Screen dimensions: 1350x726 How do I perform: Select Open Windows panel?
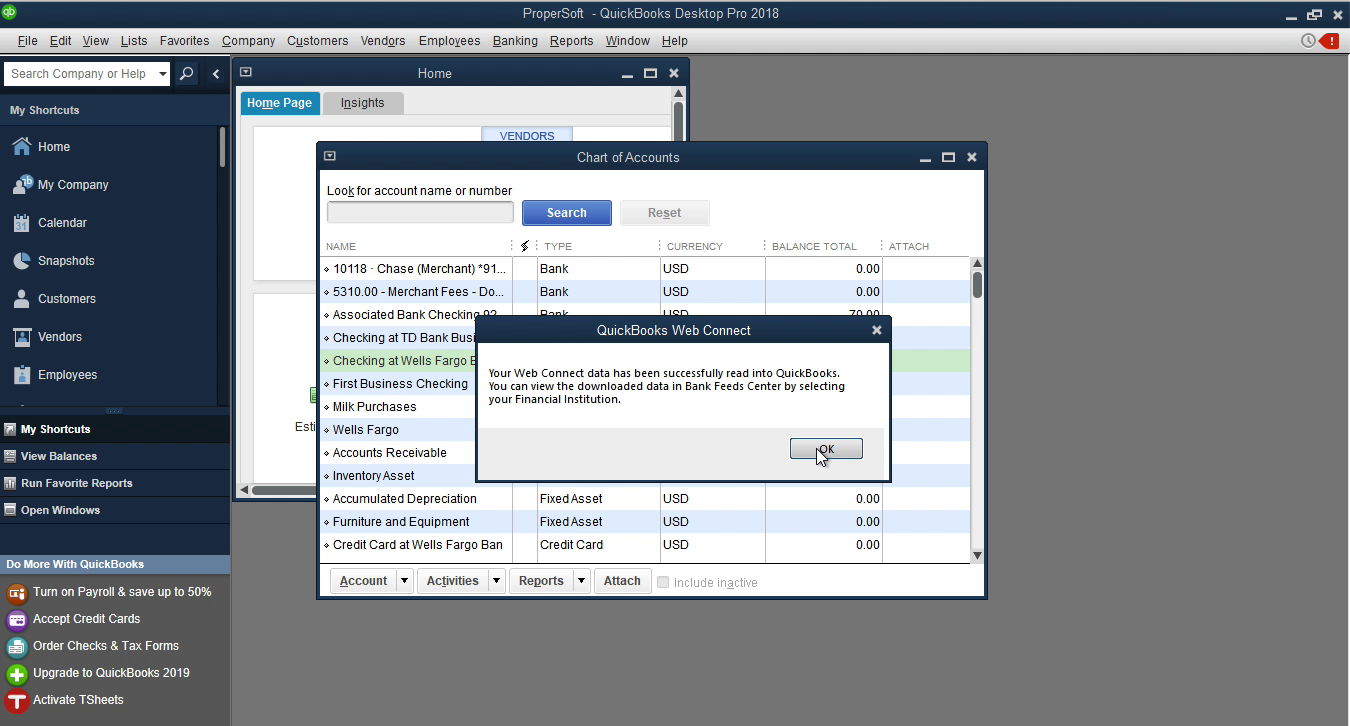pos(60,510)
